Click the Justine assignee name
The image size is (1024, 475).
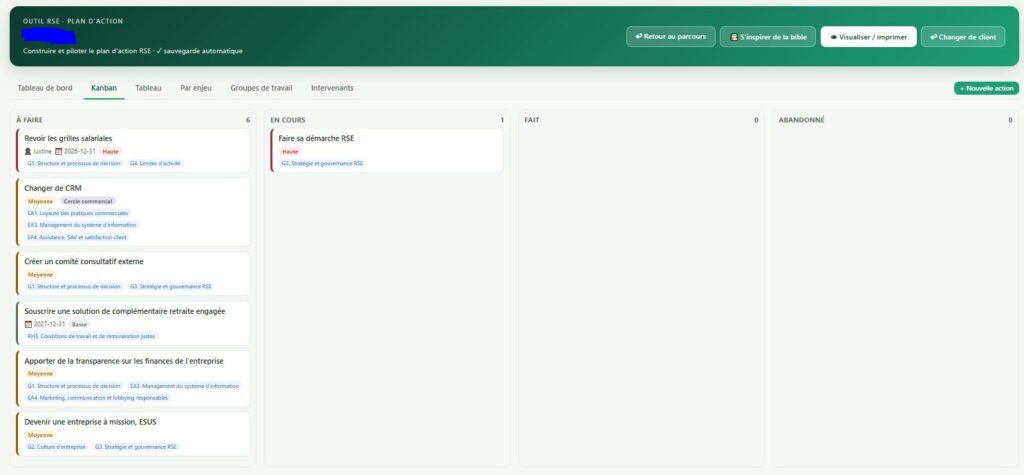[x=42, y=151]
